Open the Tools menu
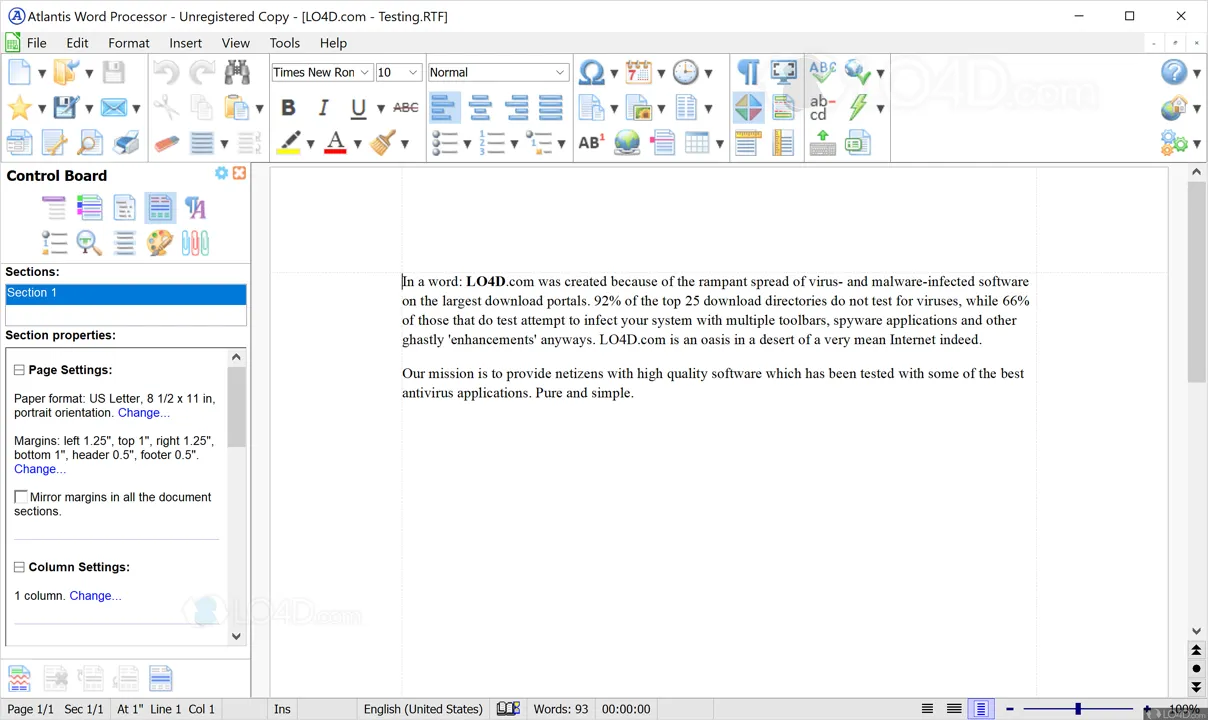 click(x=285, y=43)
